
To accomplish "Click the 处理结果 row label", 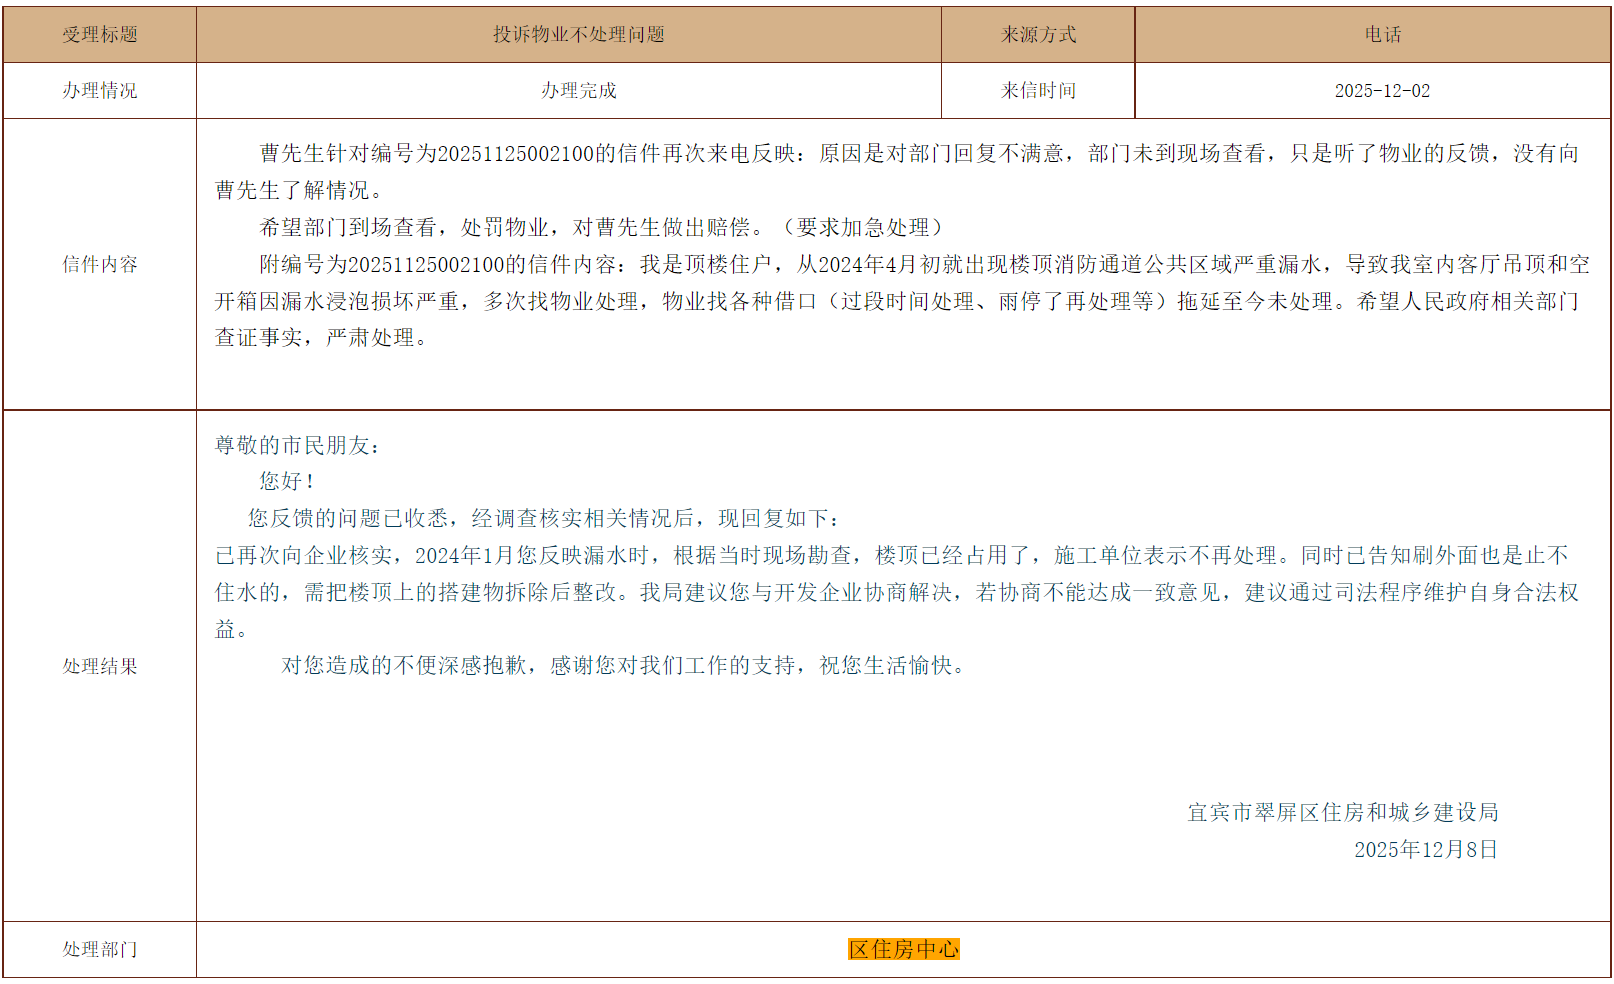I will (99, 666).
